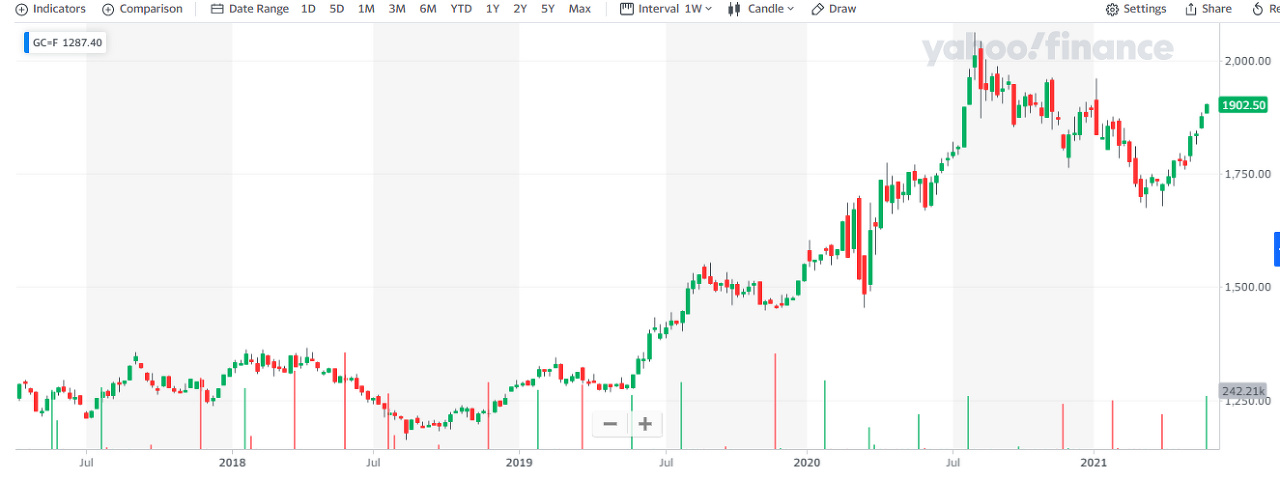Image resolution: width=1280 pixels, height=480 pixels.
Task: Click the blue marker beside GC=F label
Action: coord(26,43)
